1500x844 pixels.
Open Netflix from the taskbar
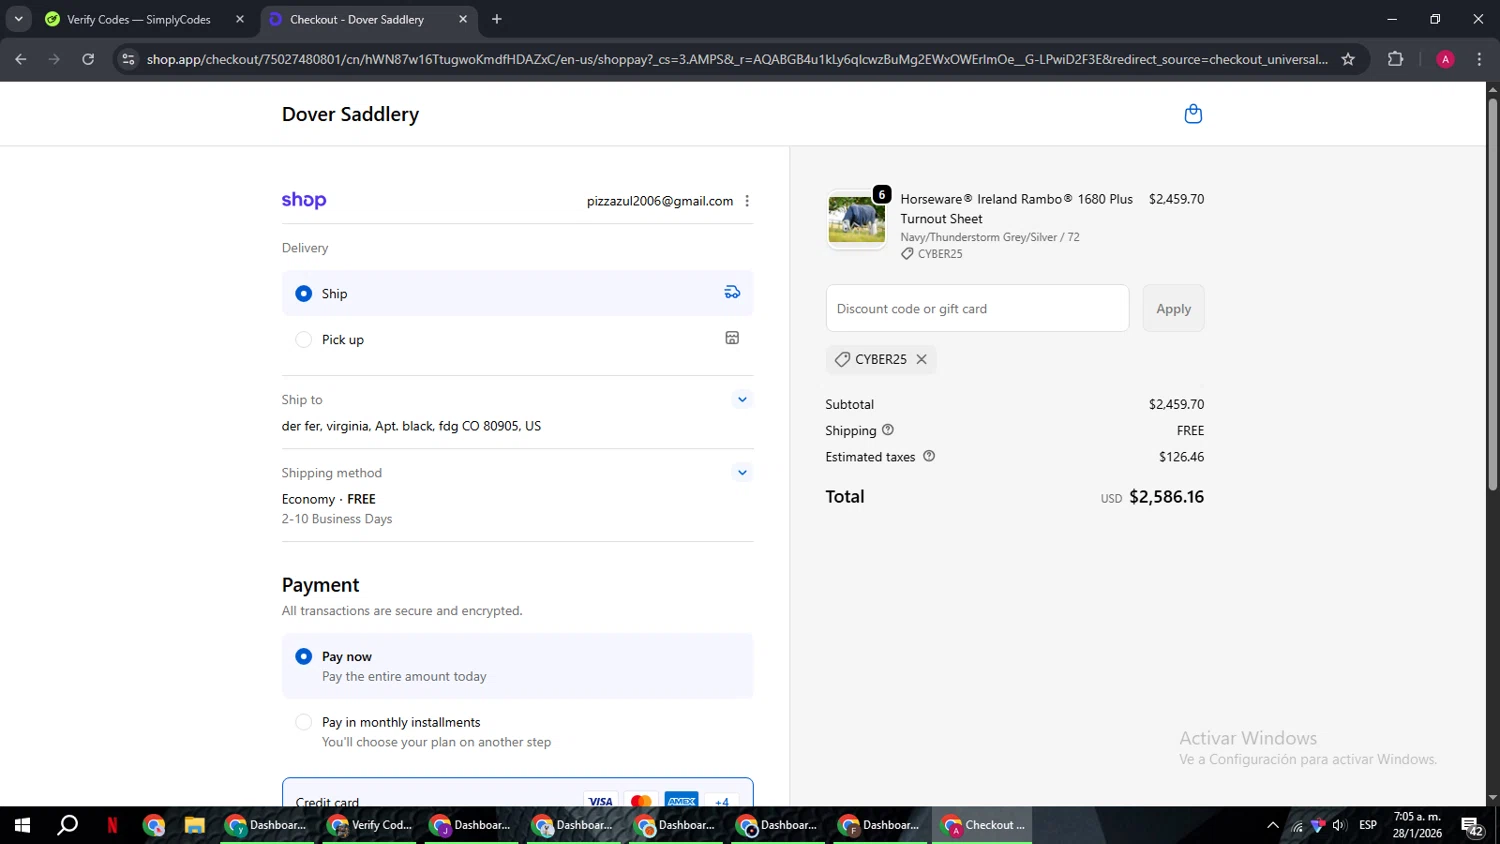112,825
